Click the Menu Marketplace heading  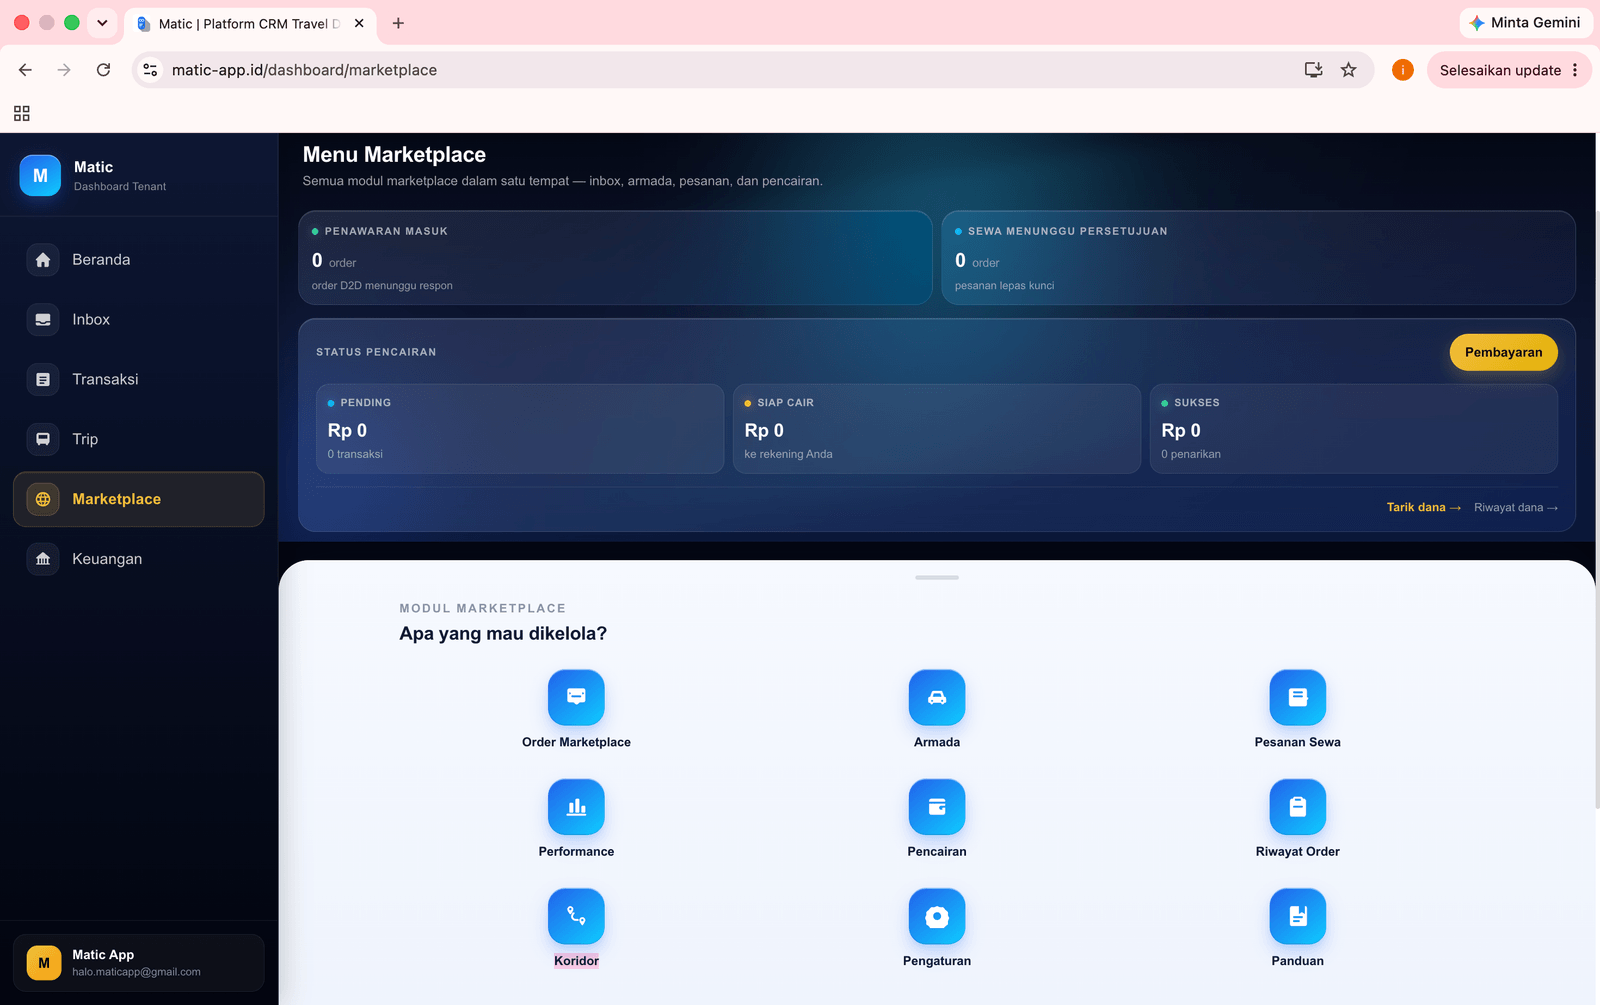394,155
